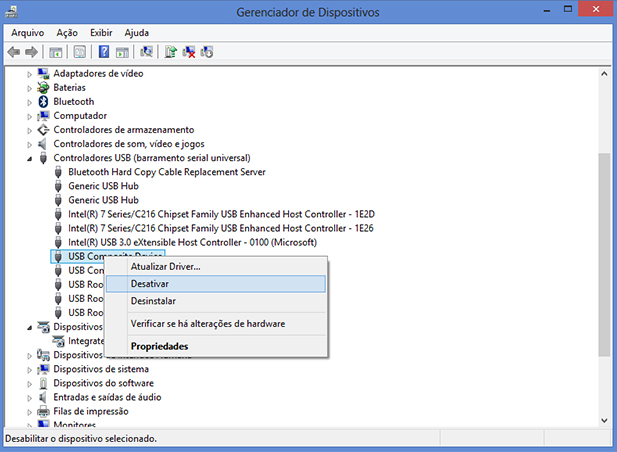Click the Controladores de som speaker icon
Screen dimensions: 617x452
click(x=42, y=144)
